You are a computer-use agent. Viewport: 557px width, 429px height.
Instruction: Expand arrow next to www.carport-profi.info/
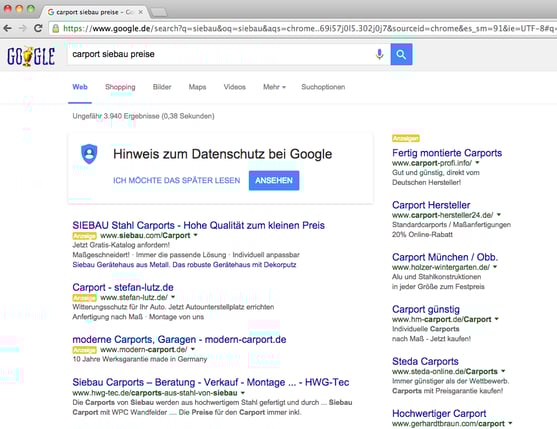477,163
